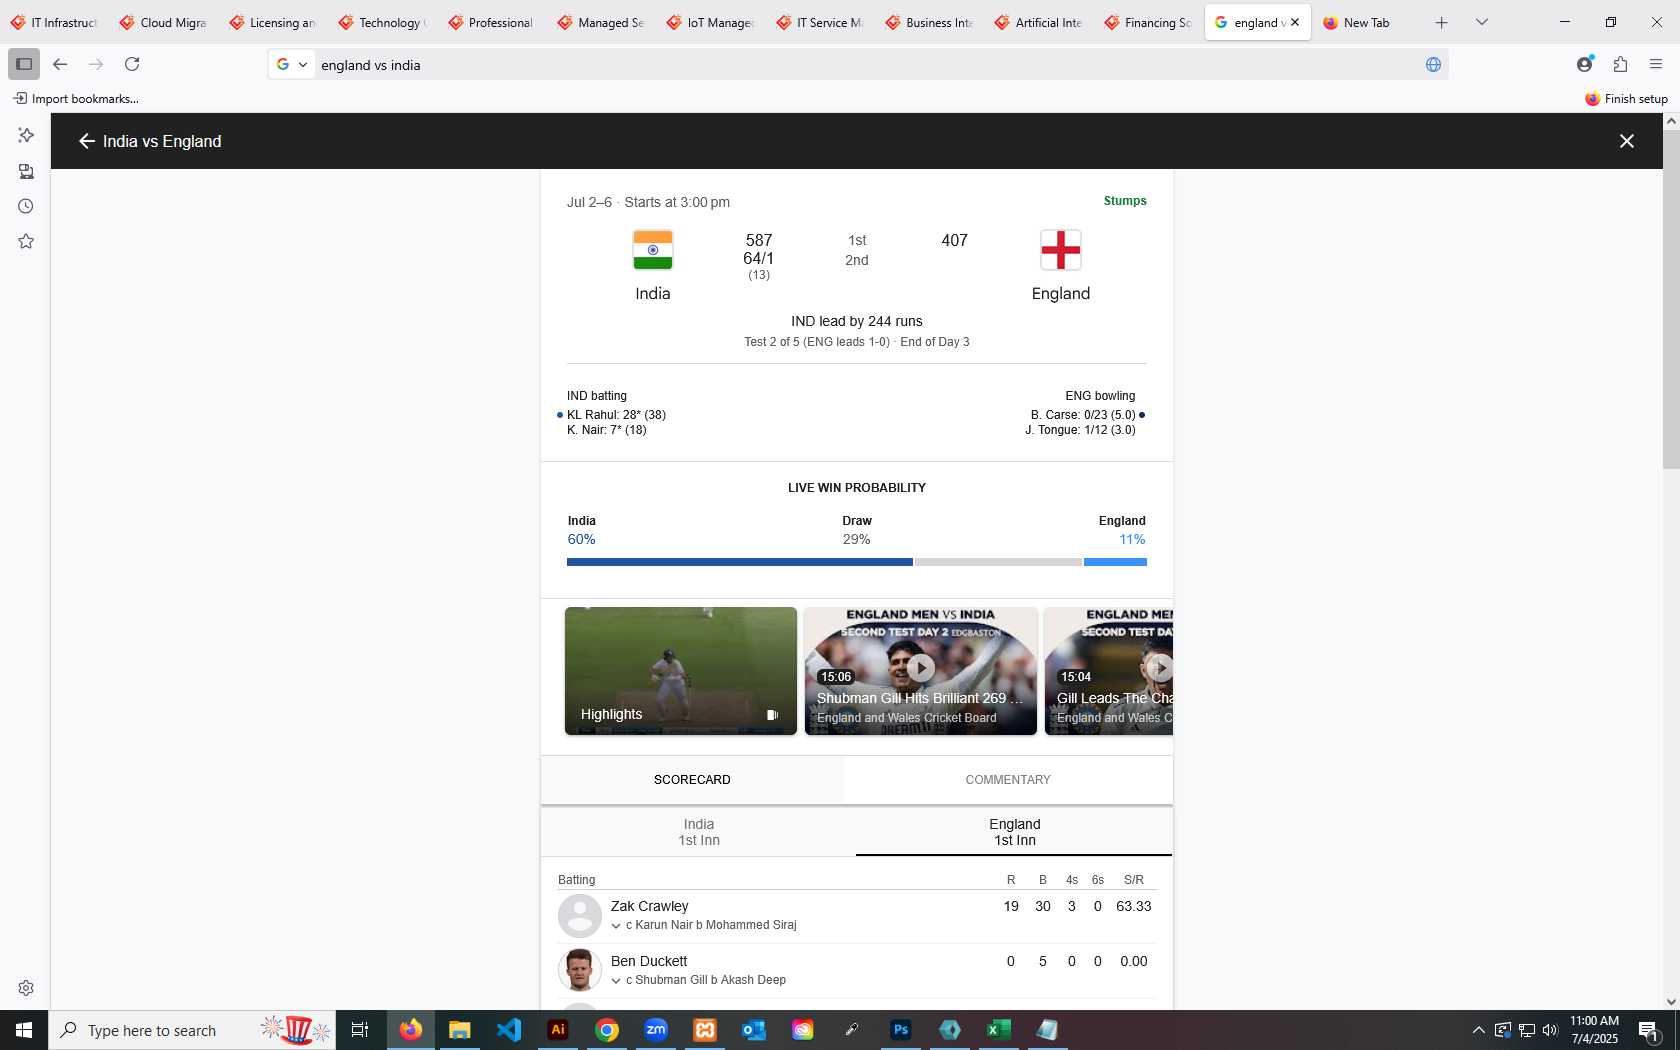Viewport: 1680px width, 1050px height.
Task: Select the SCORECARD tab
Action: [x=692, y=780]
